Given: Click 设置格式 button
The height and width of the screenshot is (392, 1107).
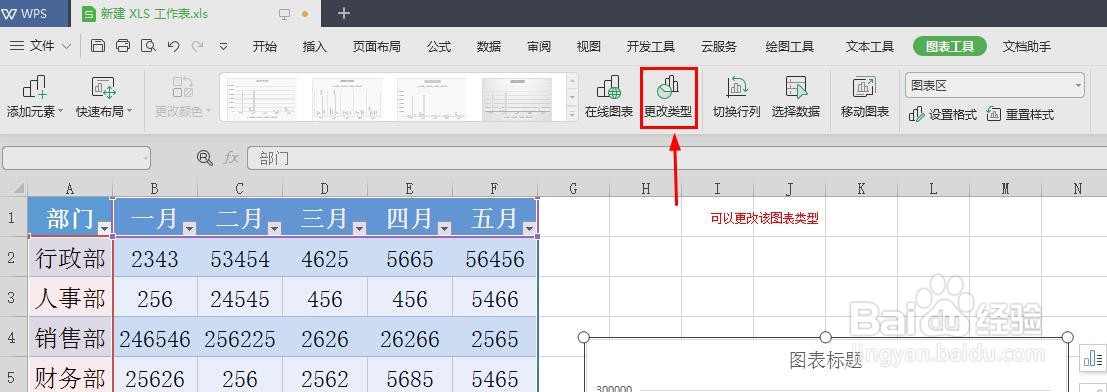Looking at the screenshot, I should coord(943,114).
